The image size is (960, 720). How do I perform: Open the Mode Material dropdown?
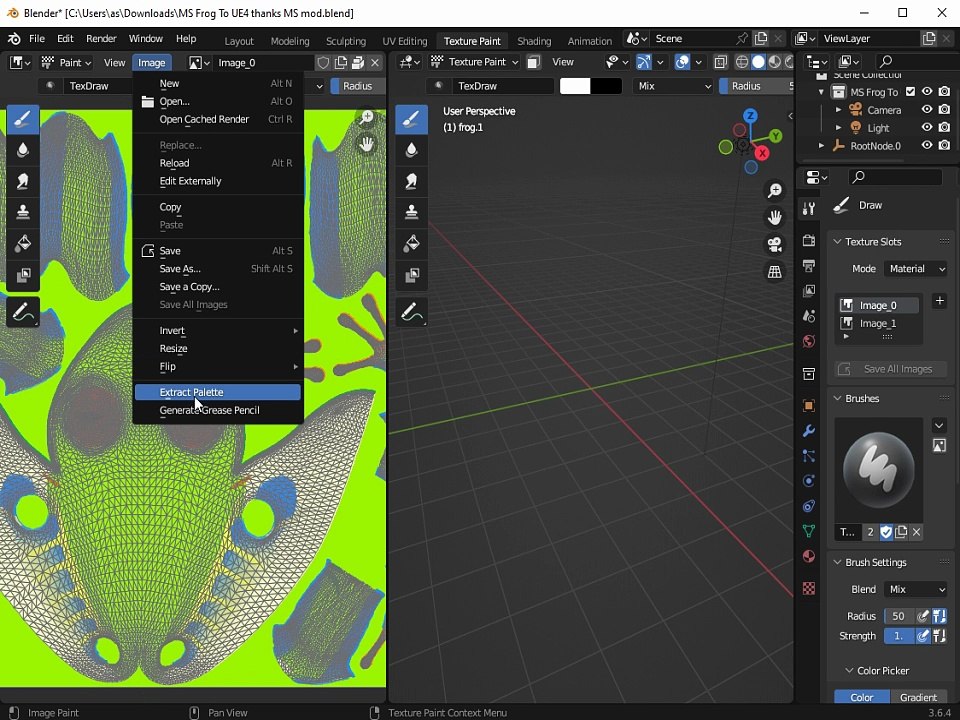click(916, 269)
